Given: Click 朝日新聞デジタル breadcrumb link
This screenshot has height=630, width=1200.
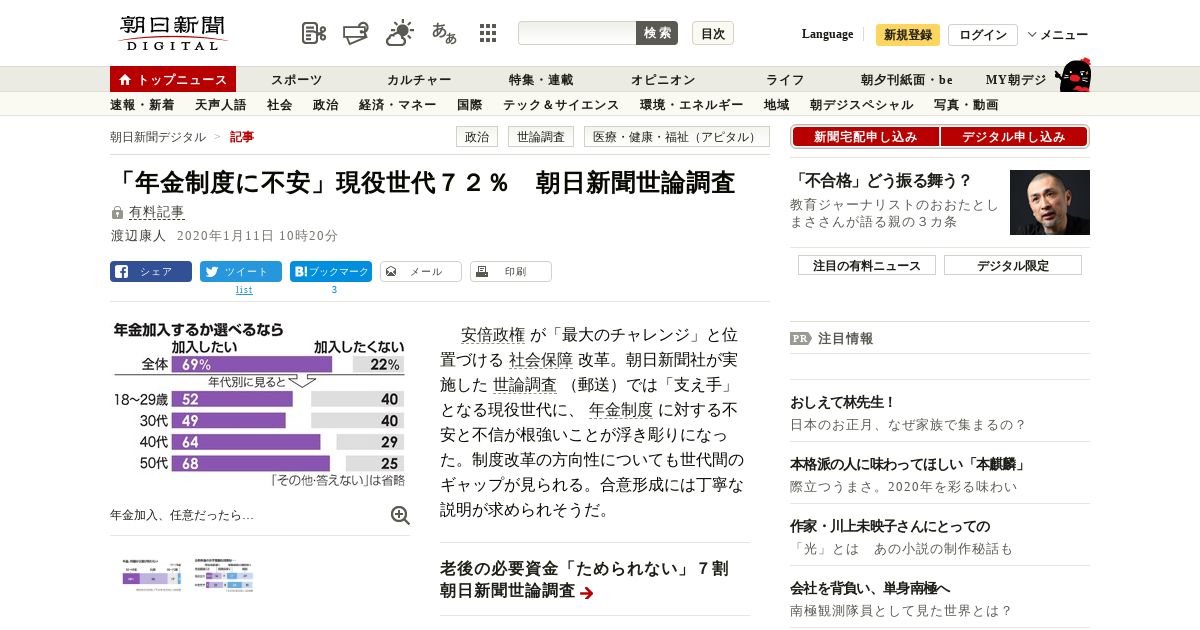Looking at the screenshot, I should pyautogui.click(x=158, y=137).
